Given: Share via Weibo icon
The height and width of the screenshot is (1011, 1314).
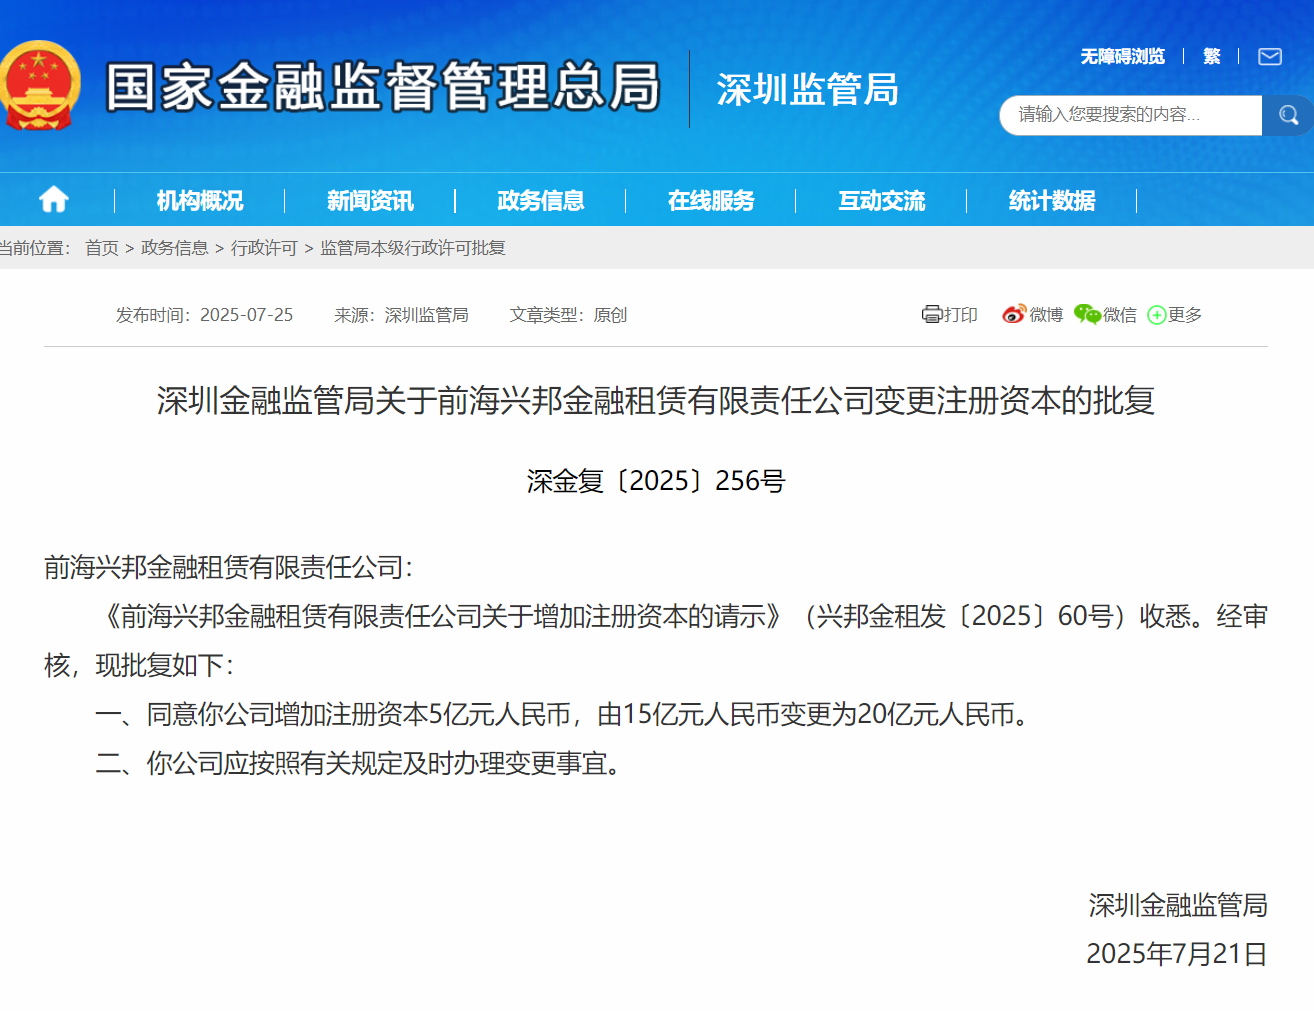Looking at the screenshot, I should click(1014, 314).
